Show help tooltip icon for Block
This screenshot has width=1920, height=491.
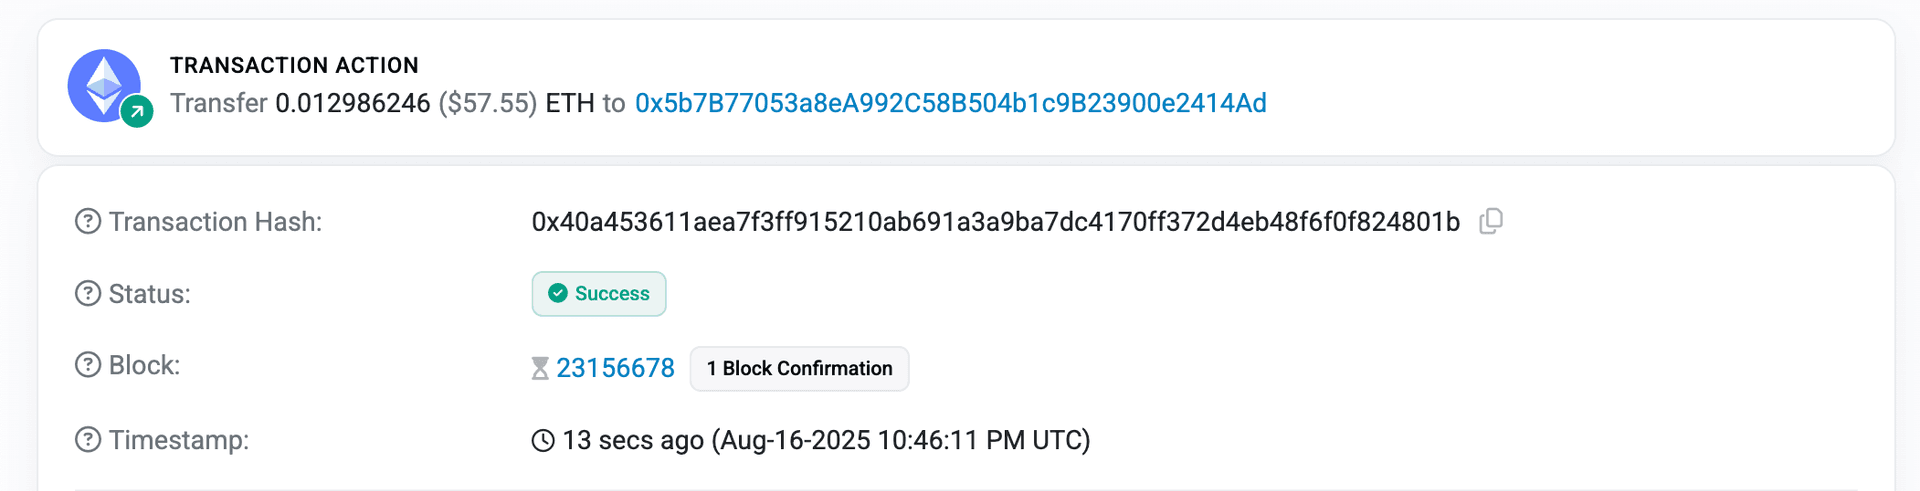(88, 365)
